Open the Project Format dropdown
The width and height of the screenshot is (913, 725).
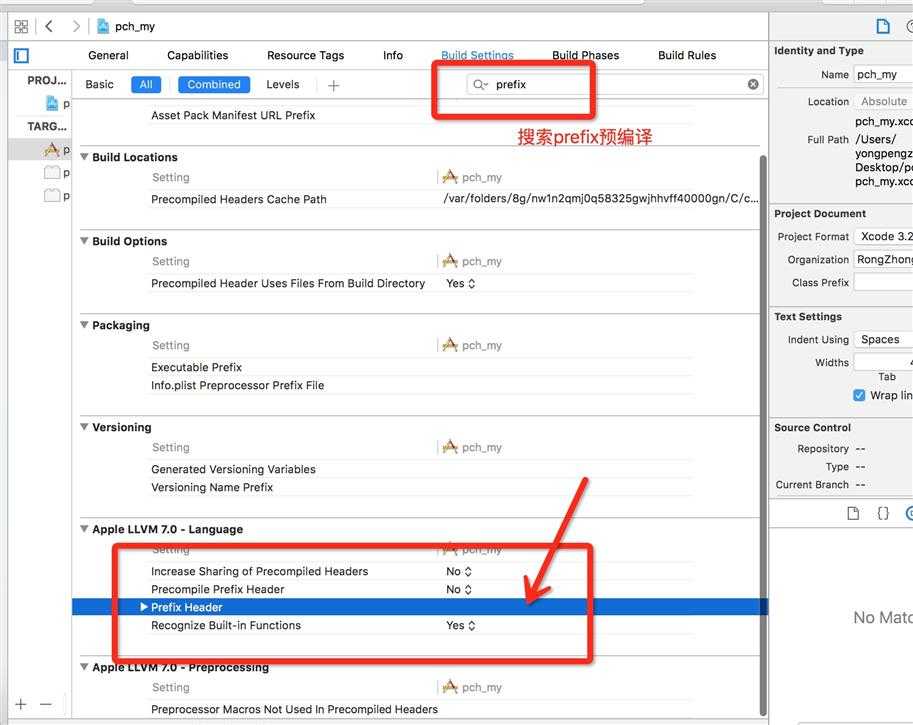click(883, 236)
